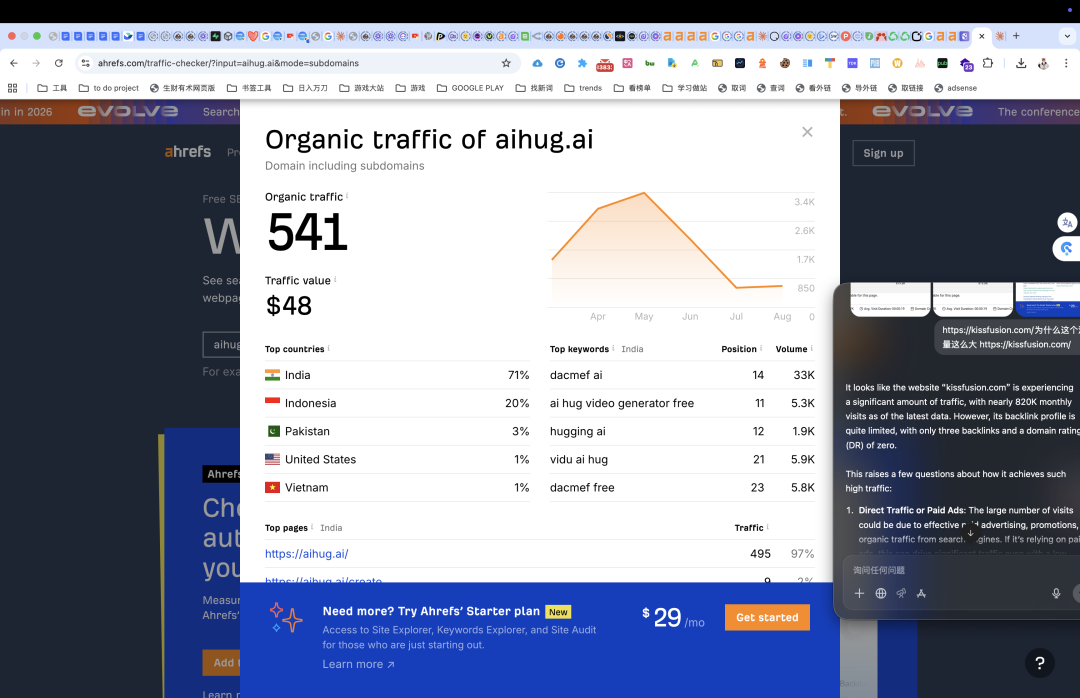1080x698 pixels.
Task: Click the cookie extension icon
Action: click(x=785, y=63)
